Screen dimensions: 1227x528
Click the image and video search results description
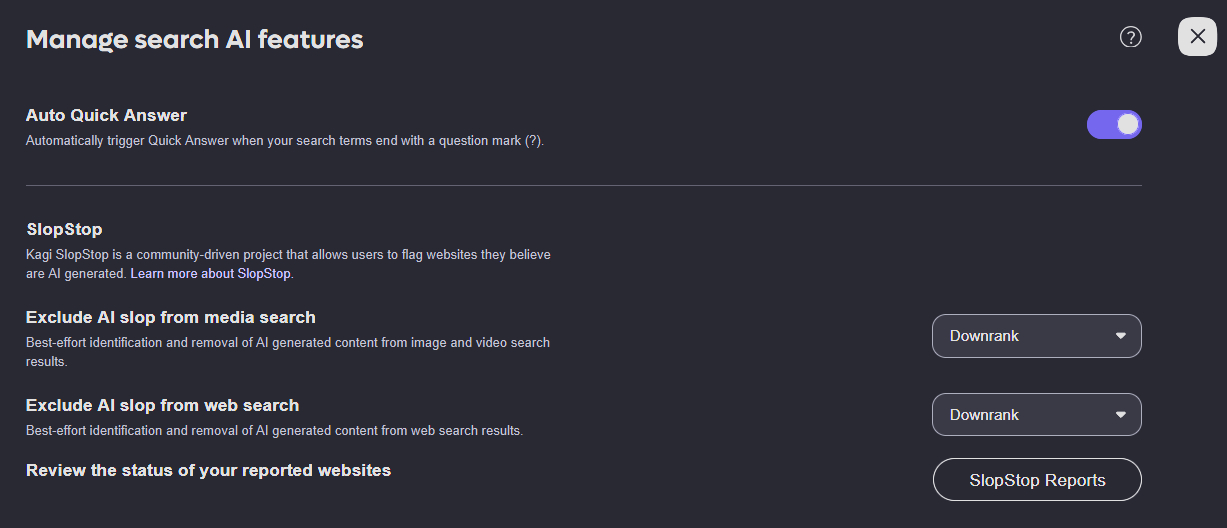tap(288, 343)
